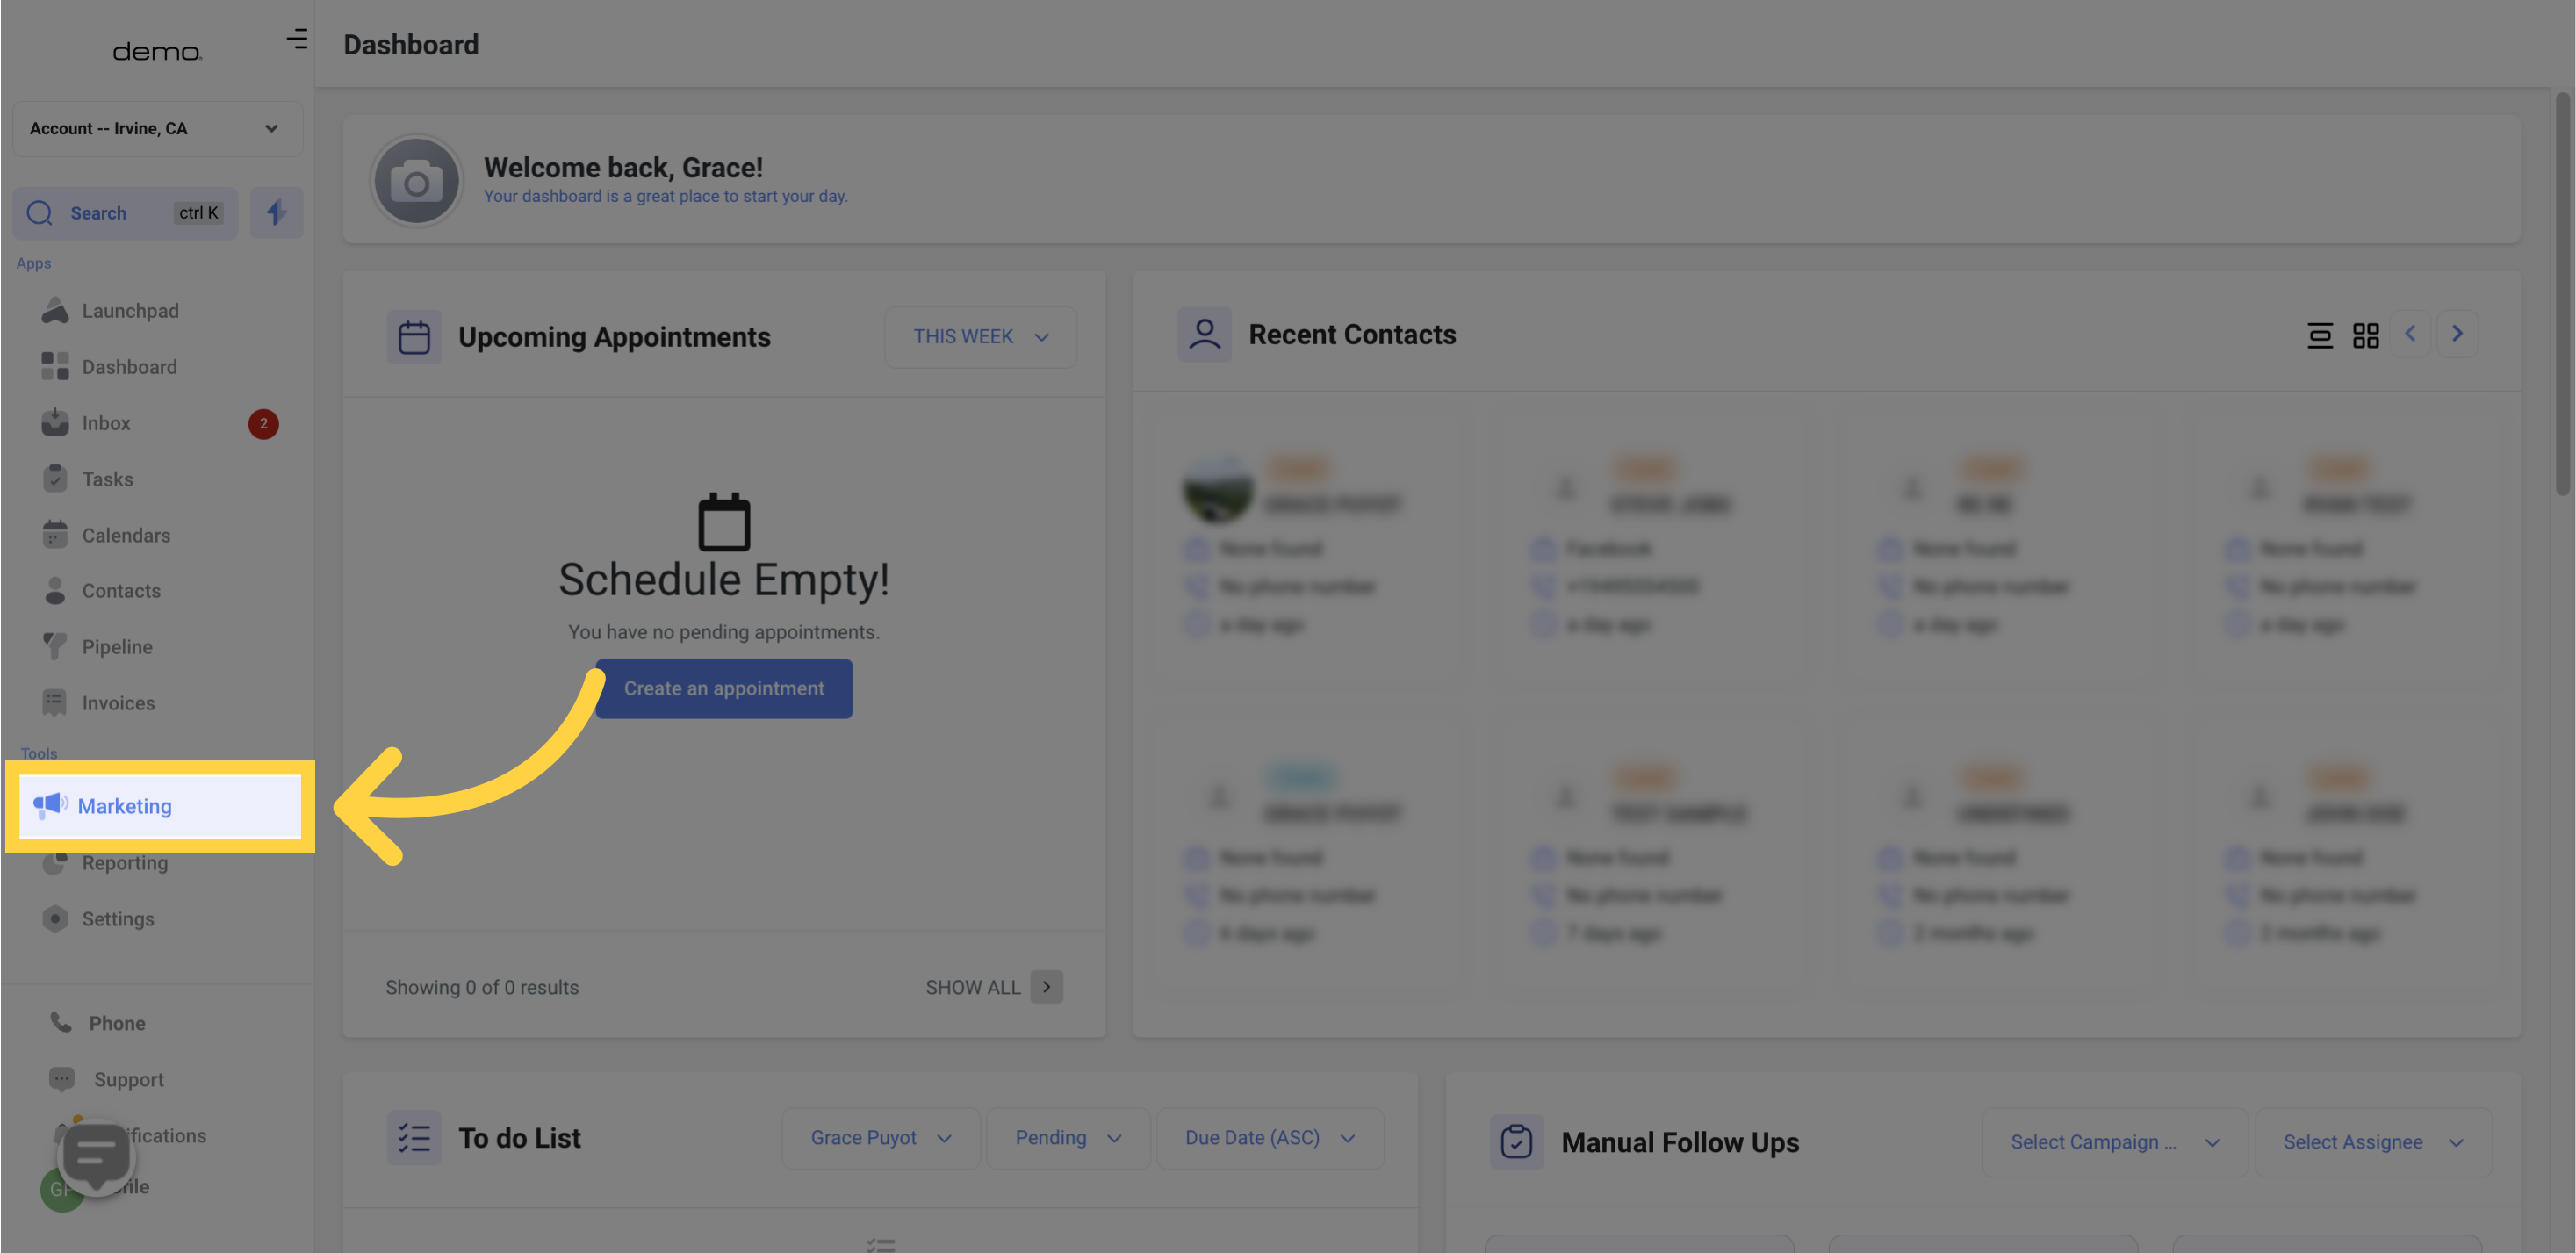Open the lightning quick actions button

tap(277, 213)
